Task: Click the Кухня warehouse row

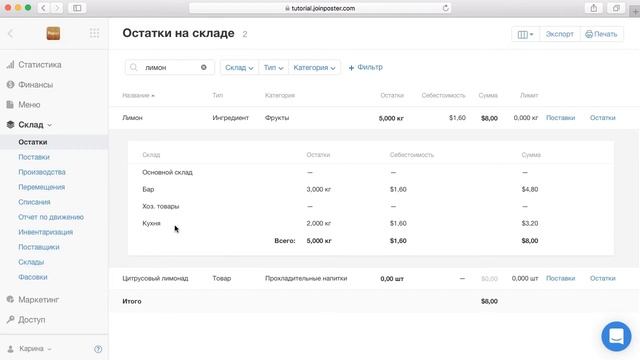Action: (371, 223)
